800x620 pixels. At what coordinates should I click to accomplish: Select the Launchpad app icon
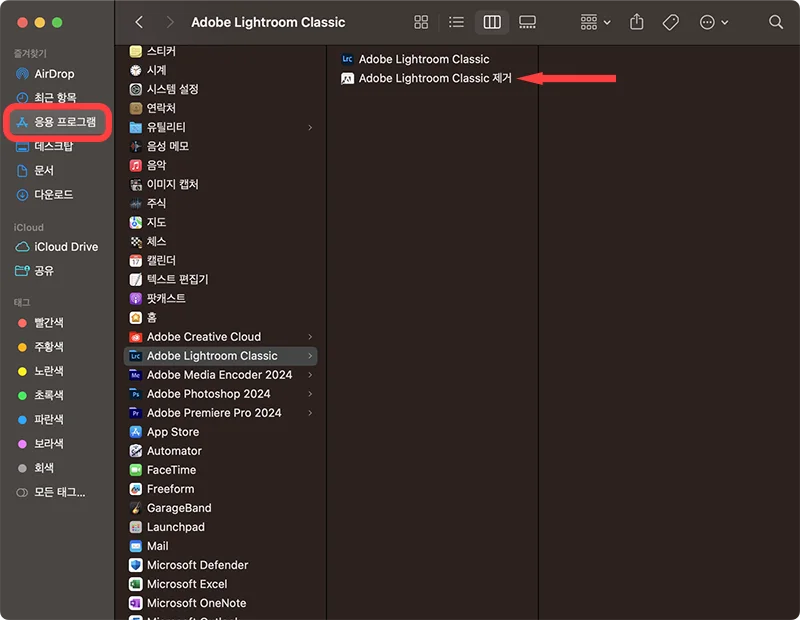pos(135,527)
